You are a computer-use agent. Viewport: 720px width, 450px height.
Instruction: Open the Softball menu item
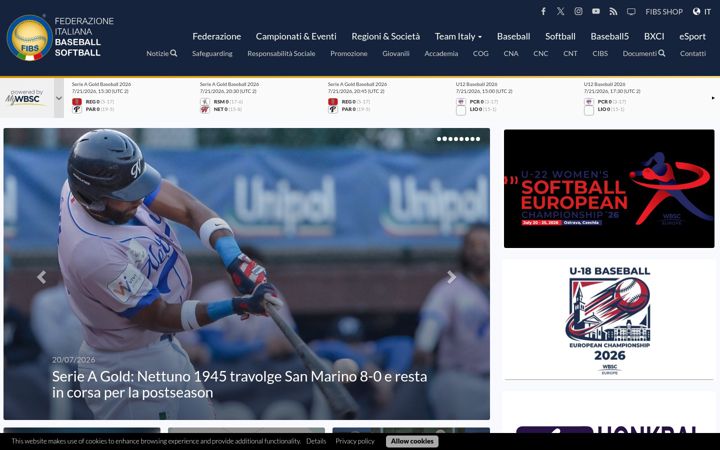click(560, 36)
